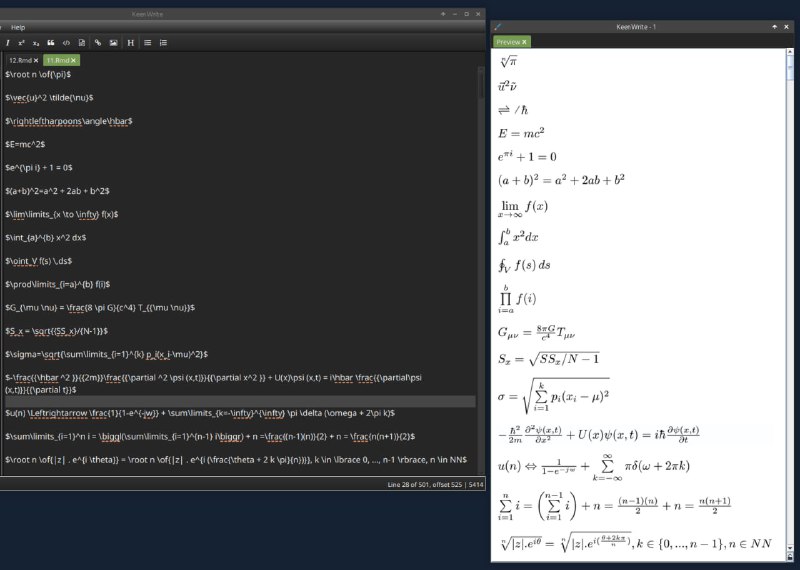Insert fenced code block icon

pyautogui.click(x=82, y=43)
